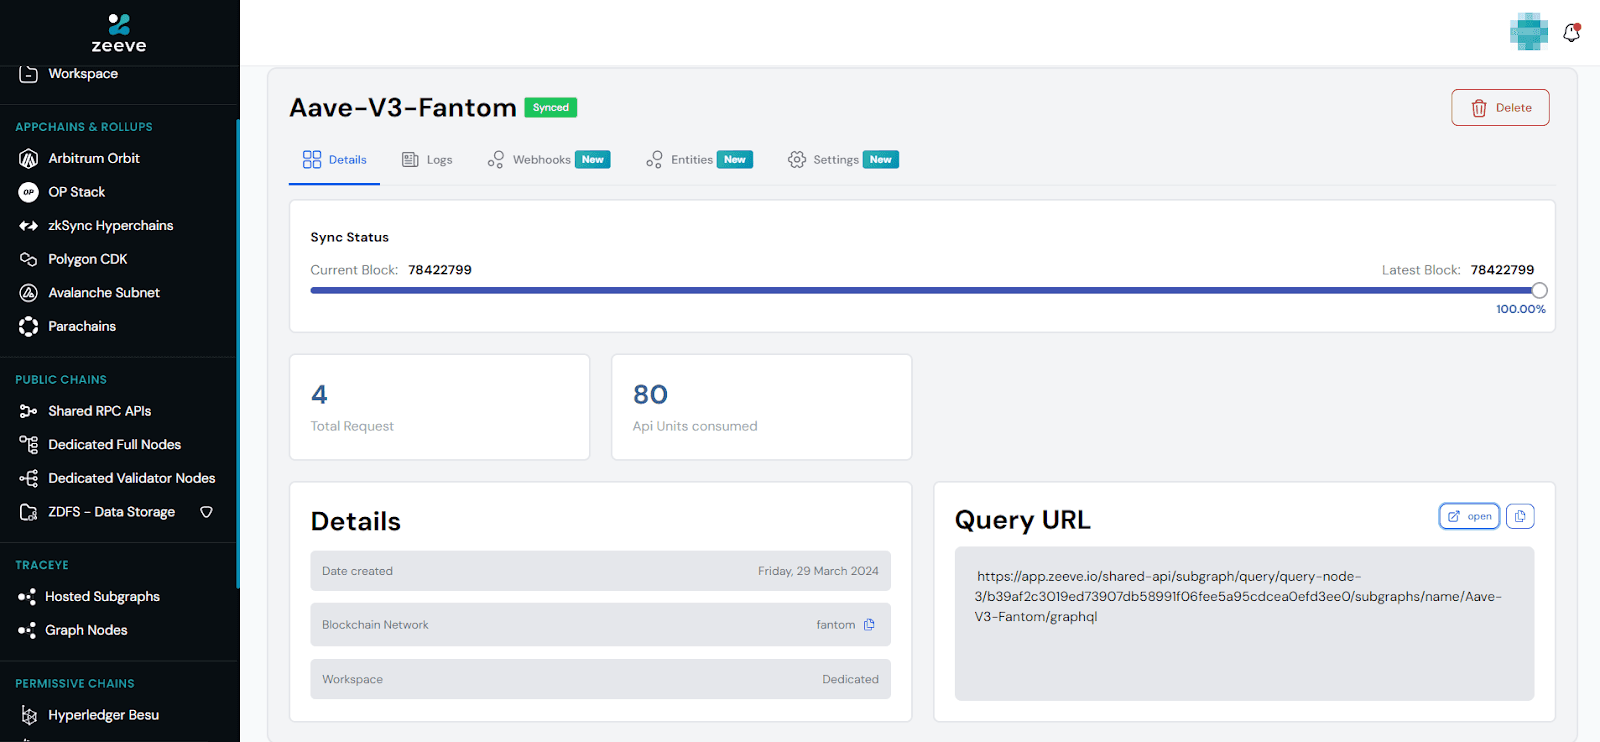
Task: Click the Workspace Dedicated row
Action: tap(600, 679)
